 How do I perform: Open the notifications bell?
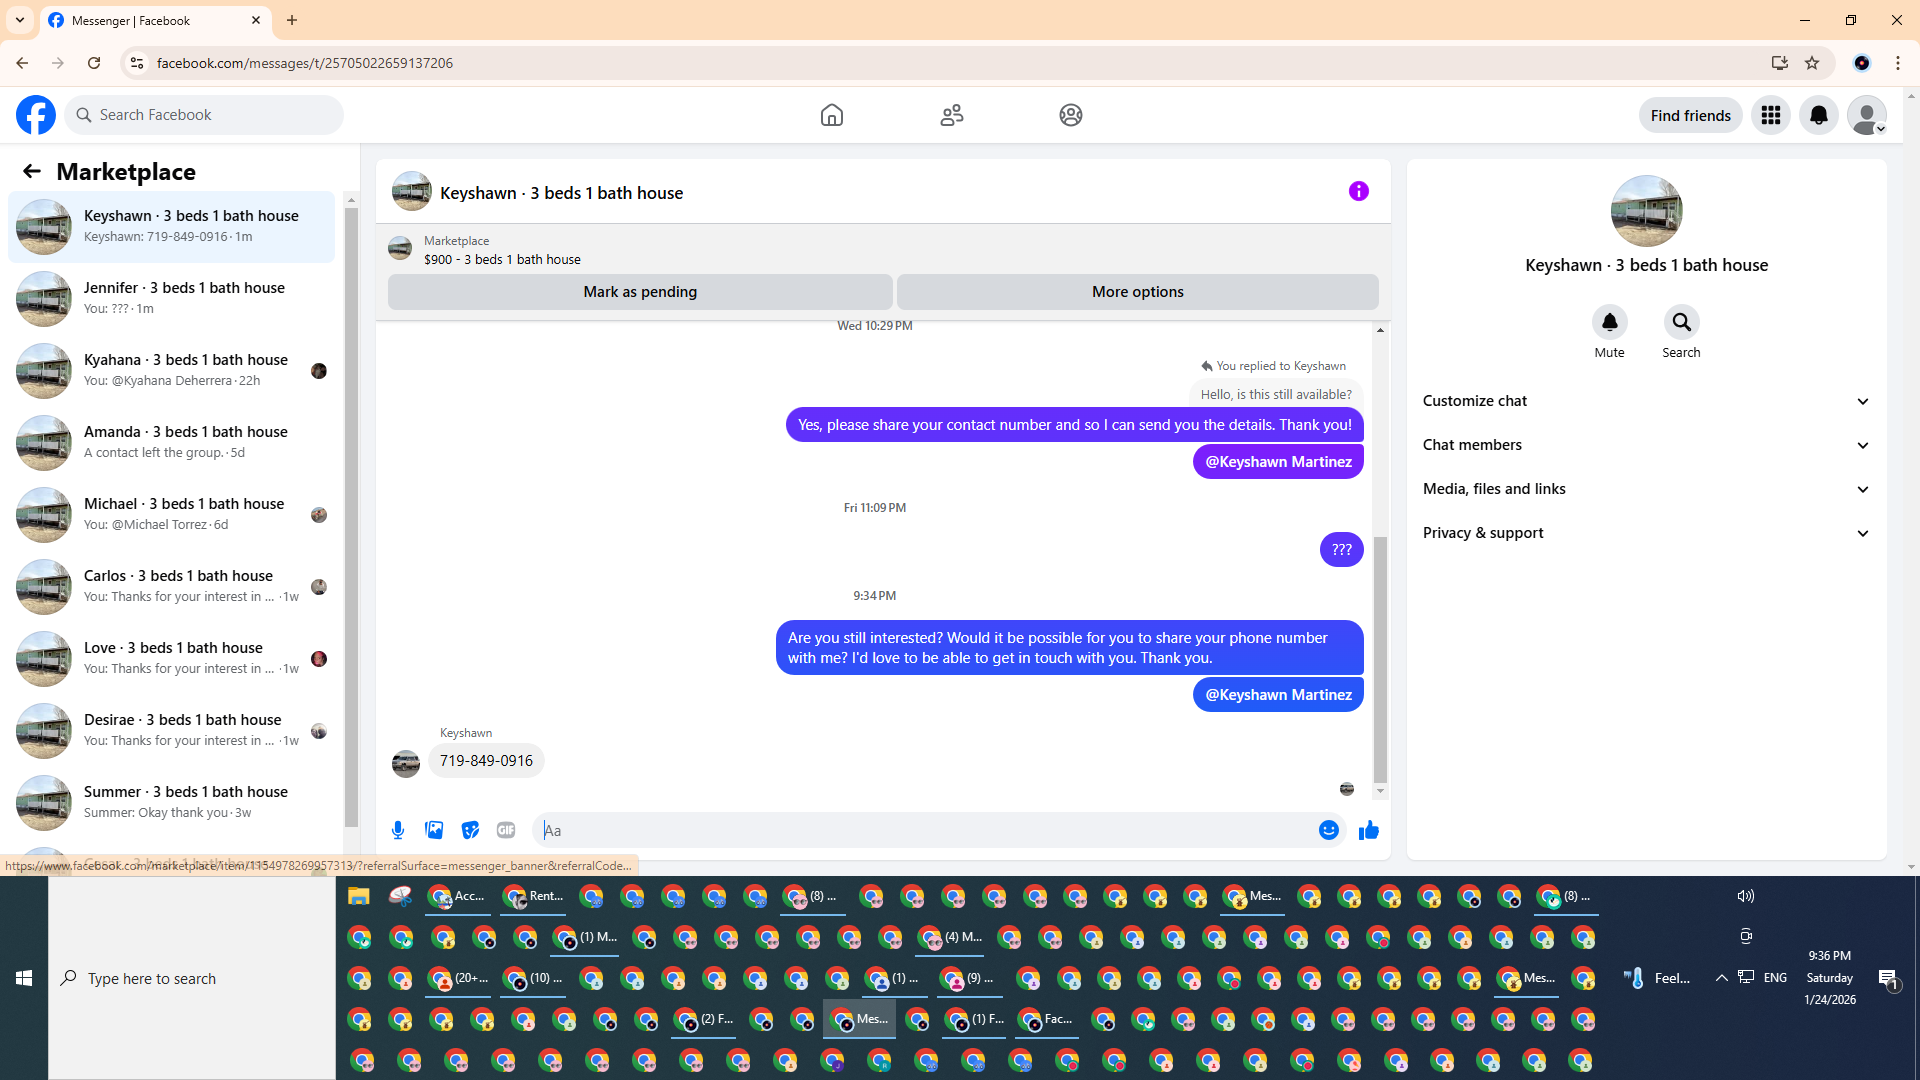coord(1819,115)
